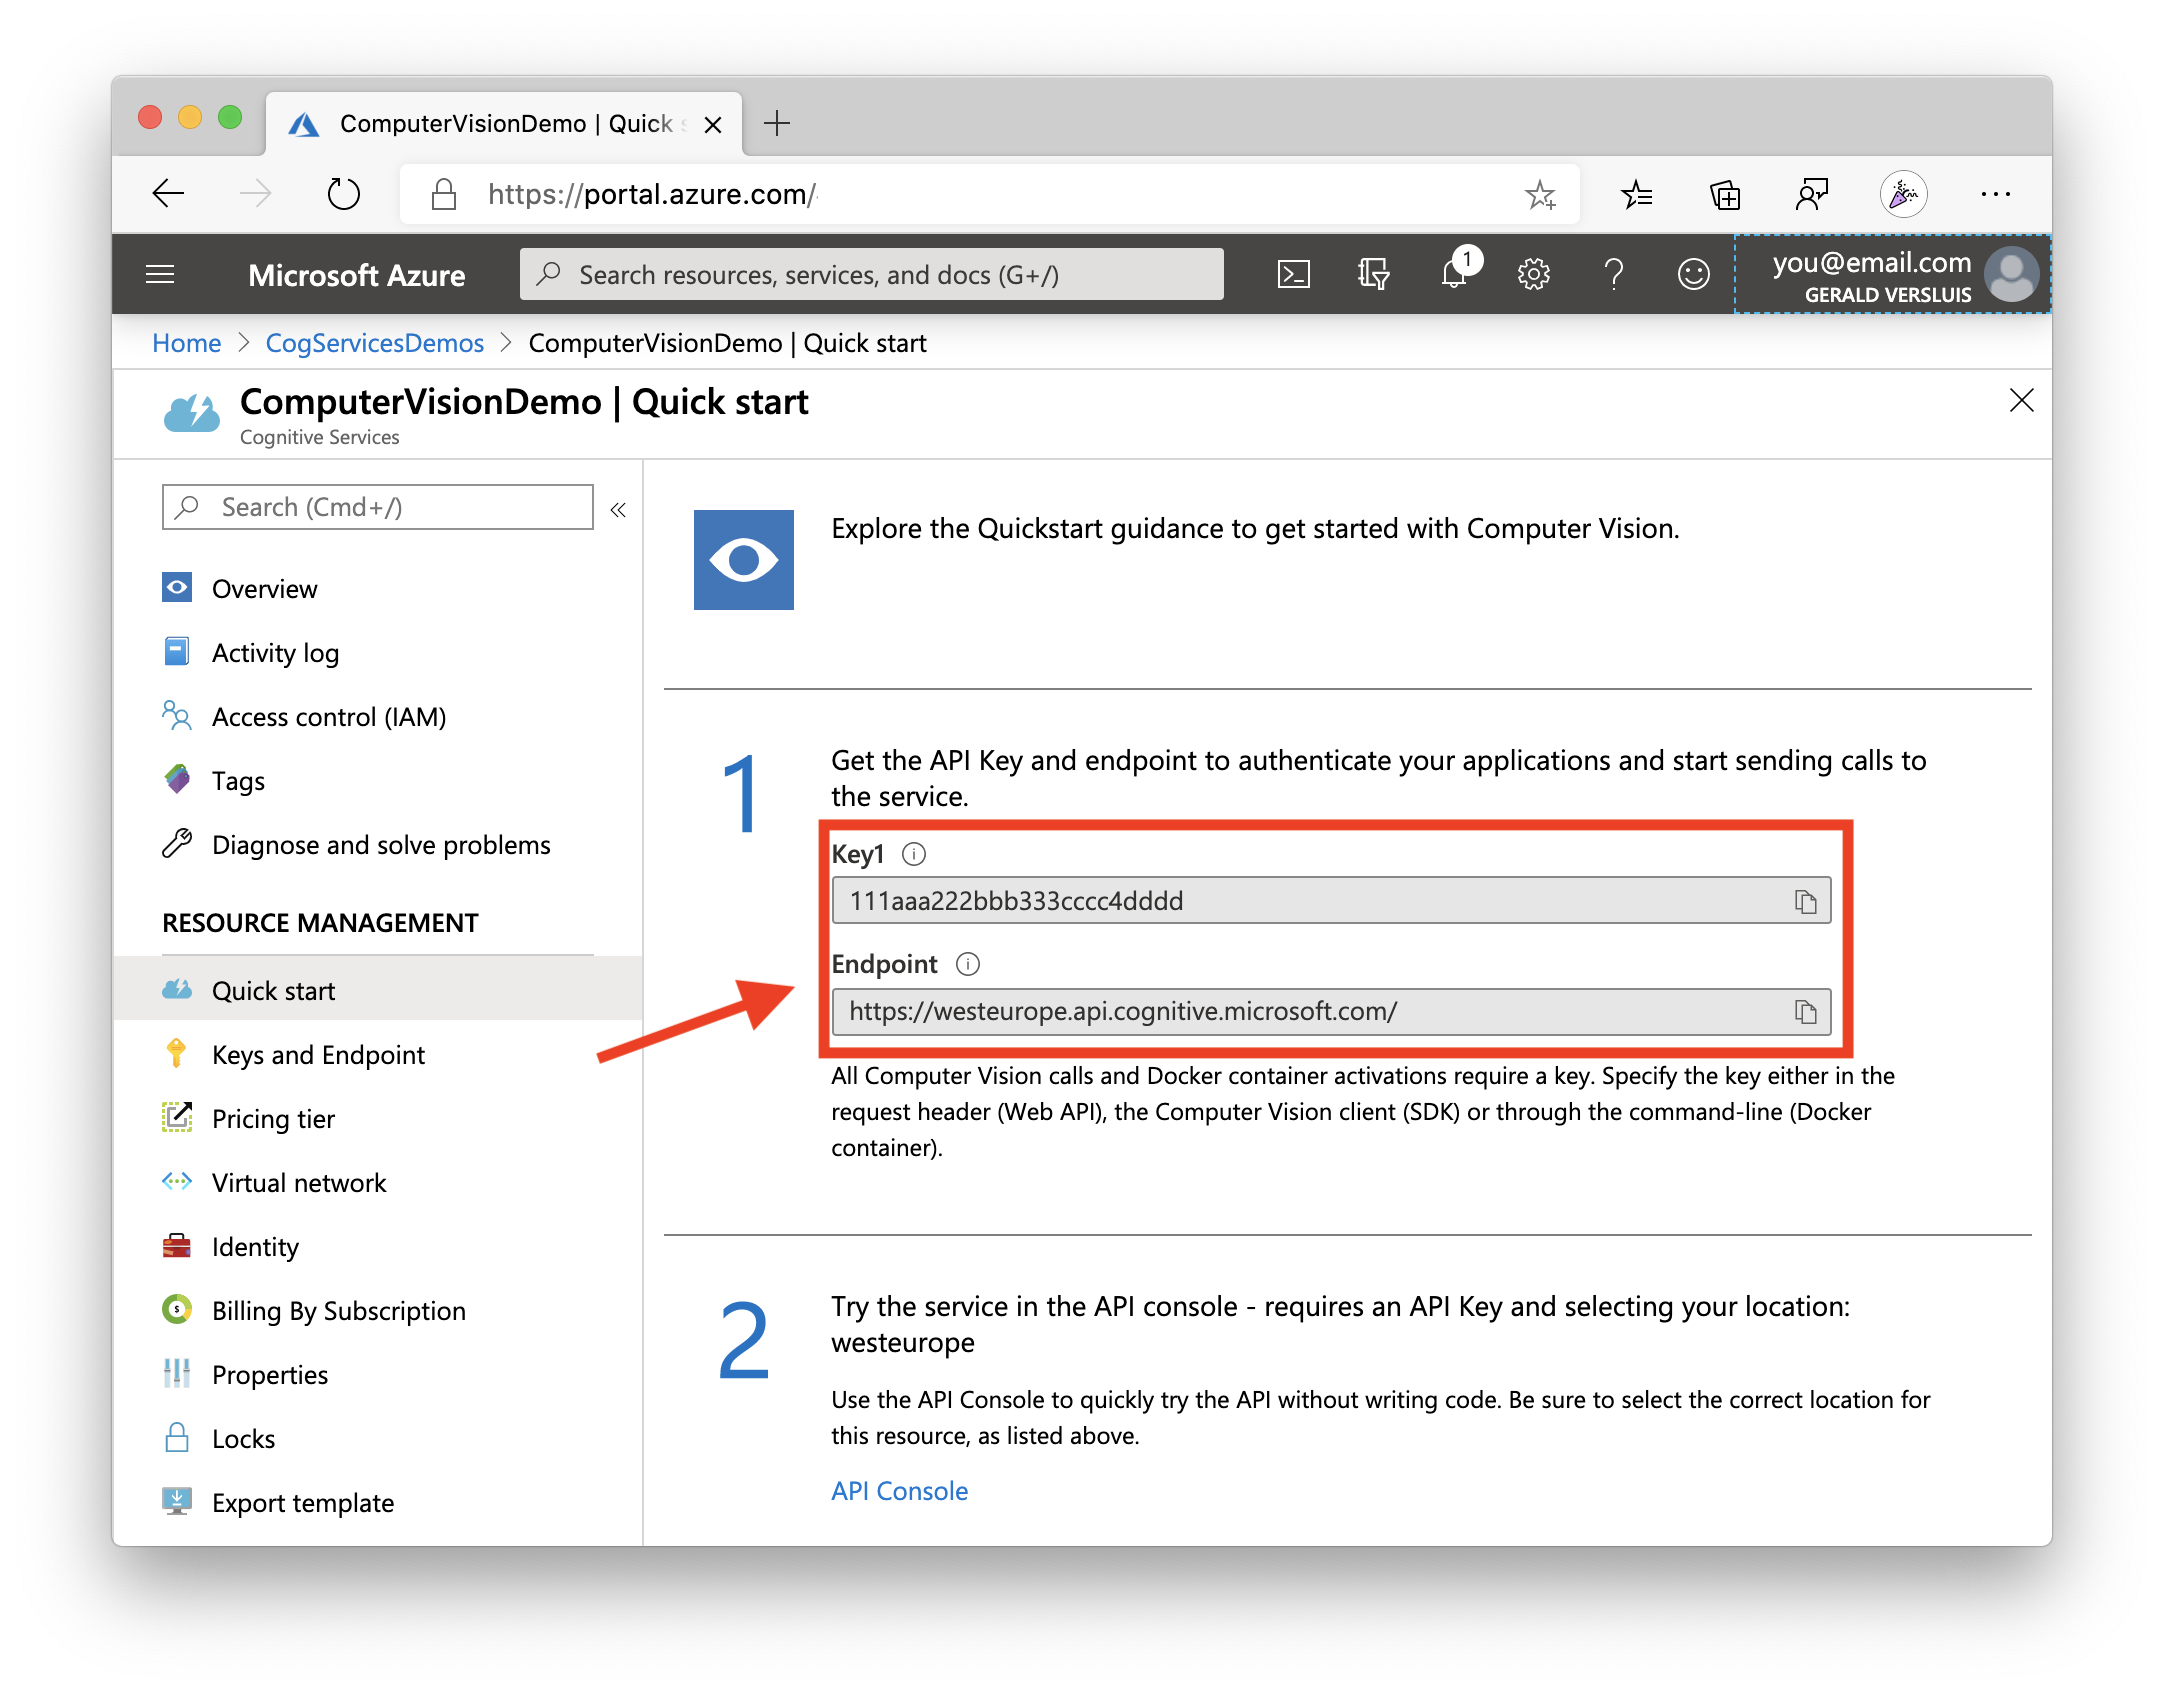Go to CogServicesDemos breadcrumb
2164x1694 pixels.
(x=374, y=343)
